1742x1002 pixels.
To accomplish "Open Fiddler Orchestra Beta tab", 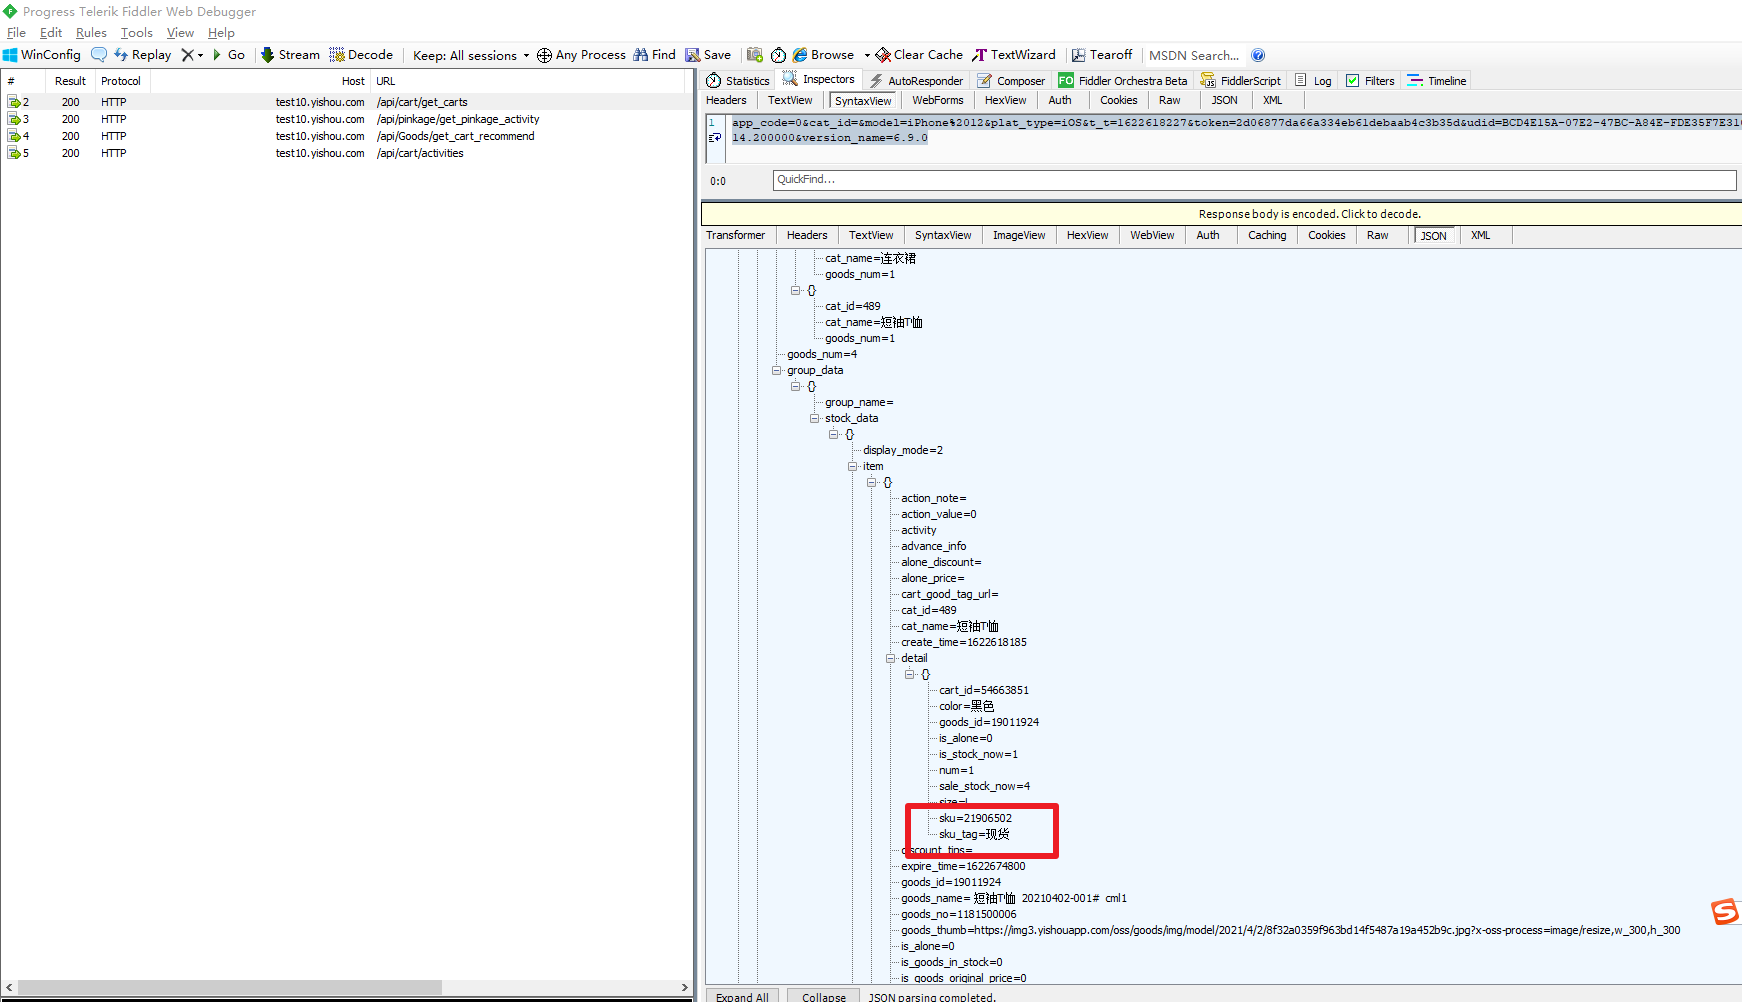I will pos(1123,81).
